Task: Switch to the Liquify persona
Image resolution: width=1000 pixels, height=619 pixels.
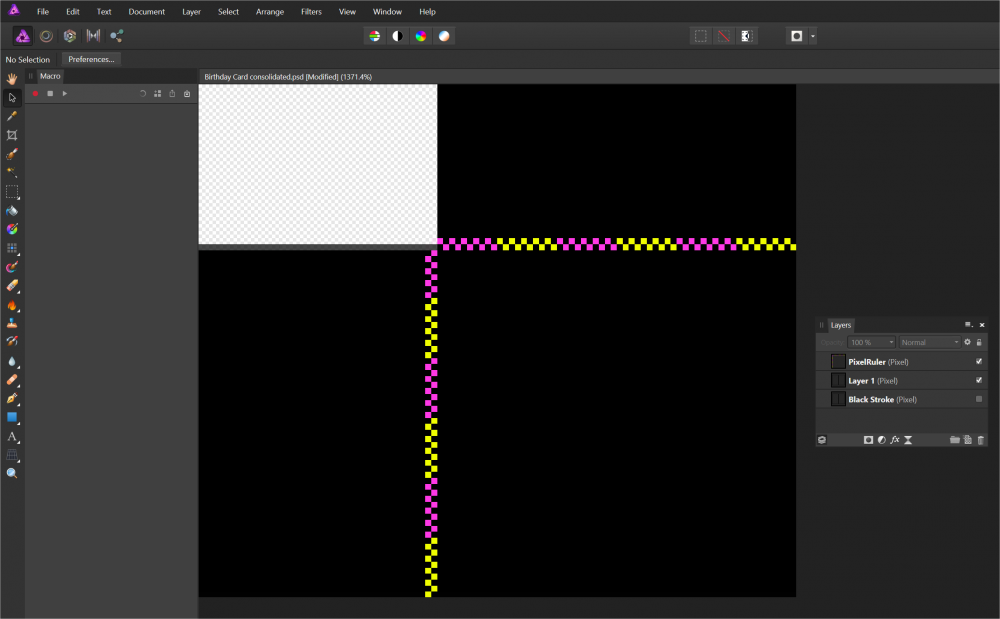Action: 45,36
